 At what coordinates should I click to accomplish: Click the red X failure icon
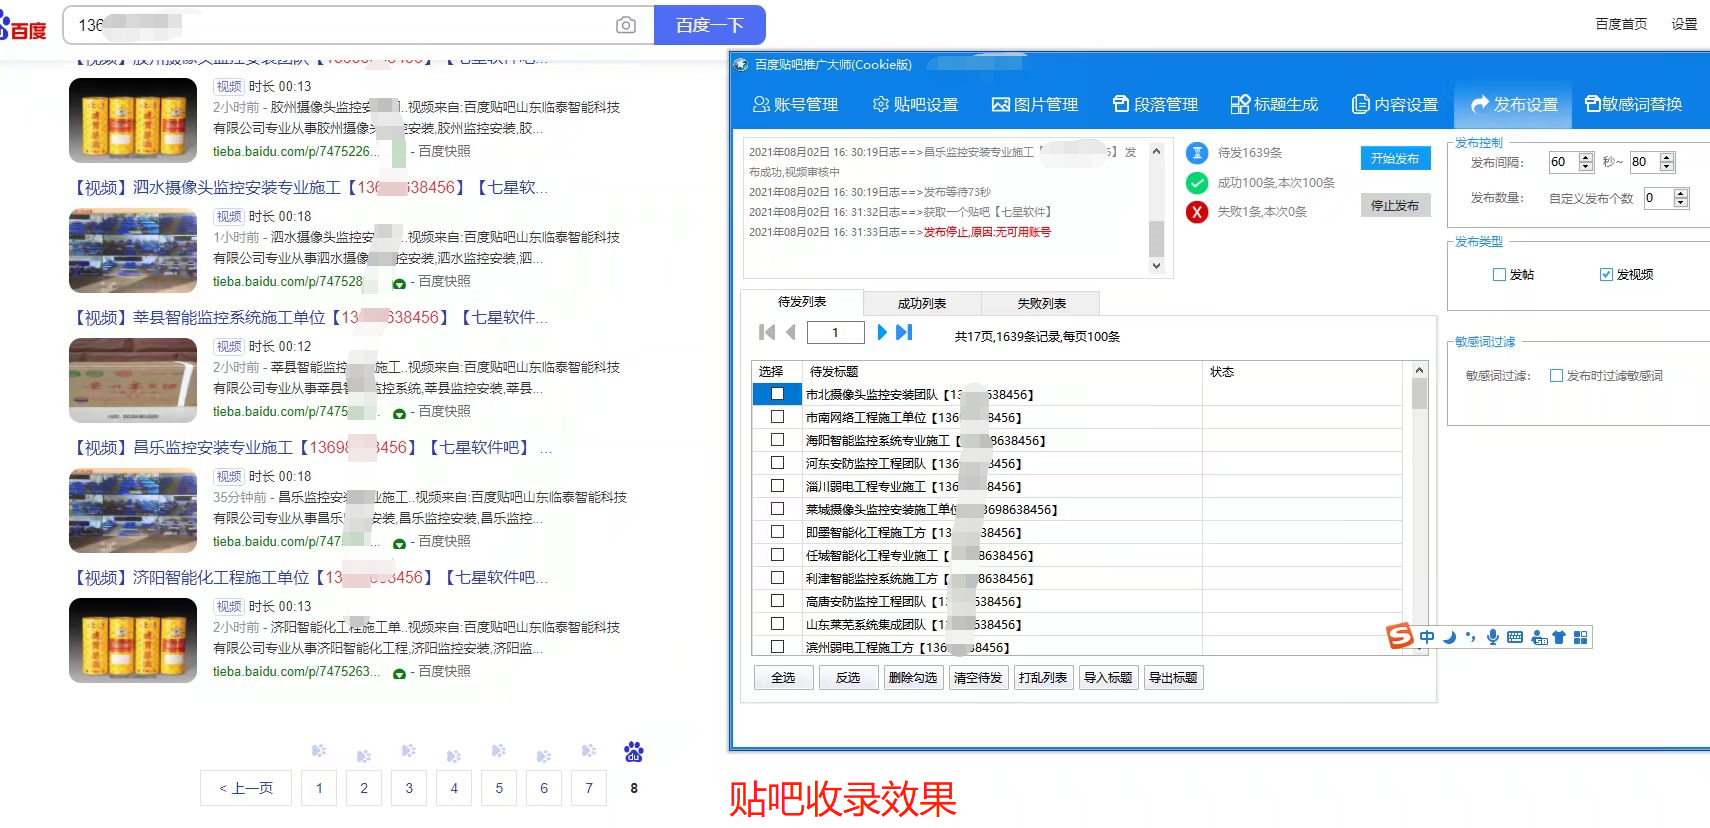pyautogui.click(x=1197, y=212)
